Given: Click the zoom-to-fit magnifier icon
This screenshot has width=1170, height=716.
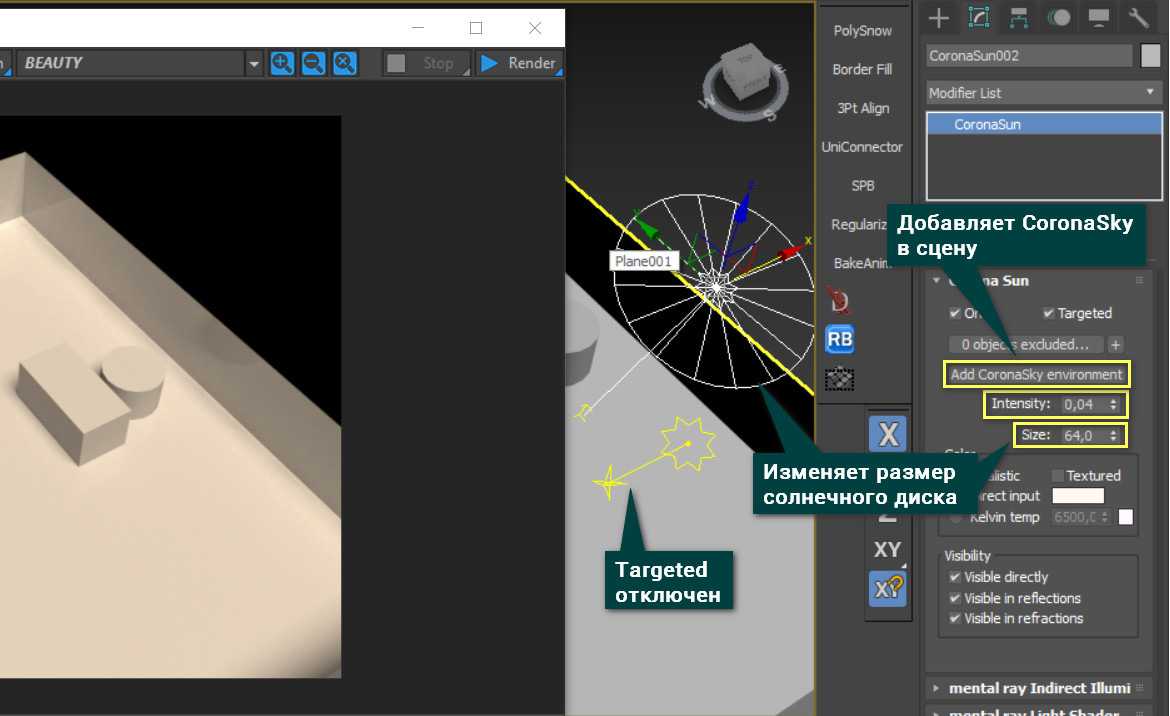Looking at the screenshot, I should (345, 63).
